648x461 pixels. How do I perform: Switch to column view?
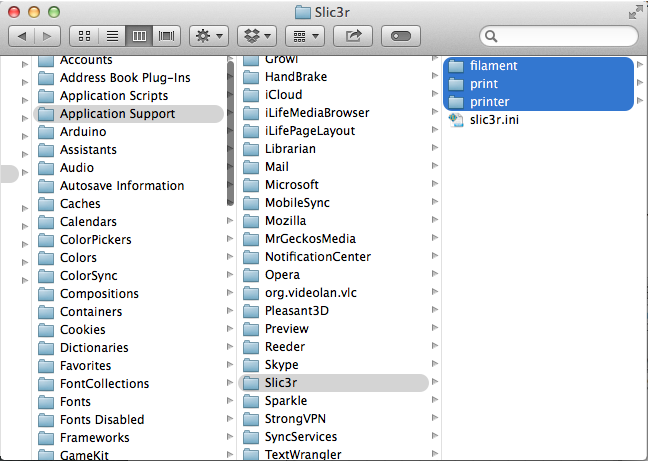point(139,36)
